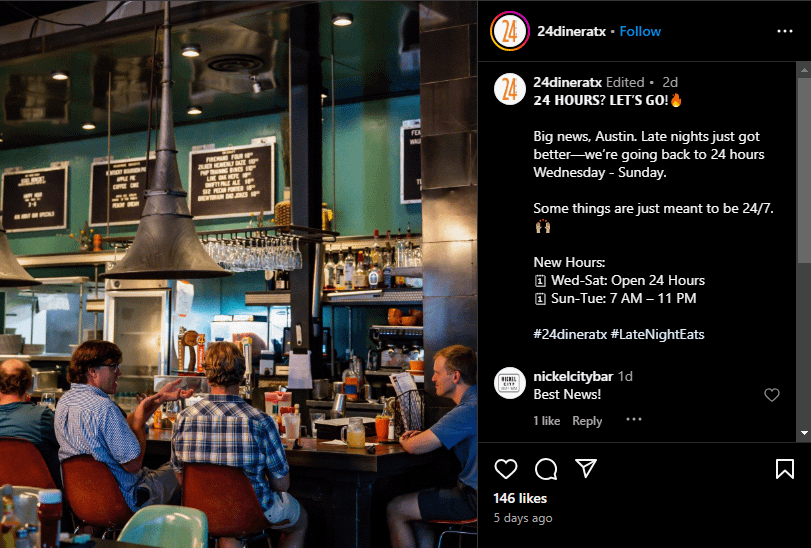Open the #LateNightEats hashtag
Viewport: 811px width, 548px height.
pos(657,334)
